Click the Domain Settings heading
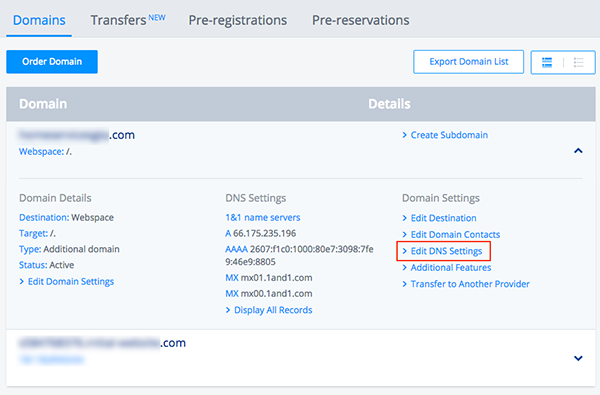 point(440,198)
